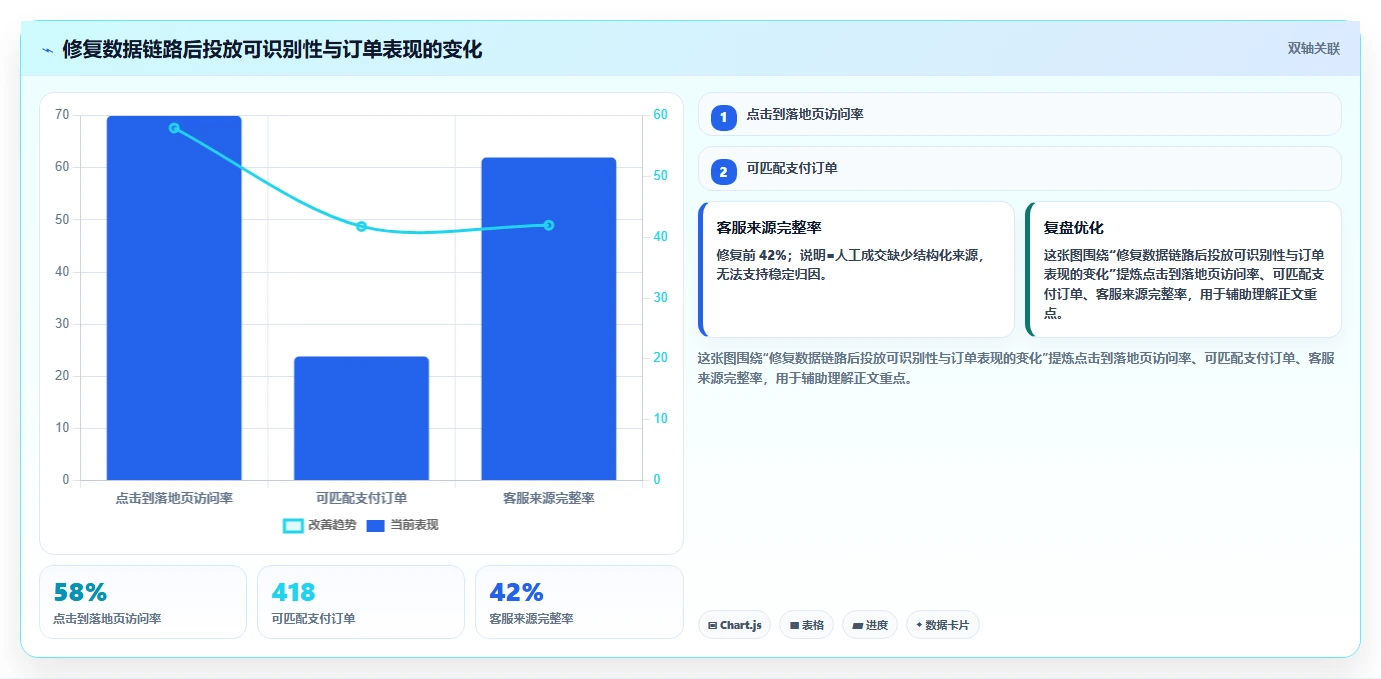This screenshot has height=679, width=1381.
Task: Click the list row text 可匹配支付订单
Action: [x=792, y=168]
